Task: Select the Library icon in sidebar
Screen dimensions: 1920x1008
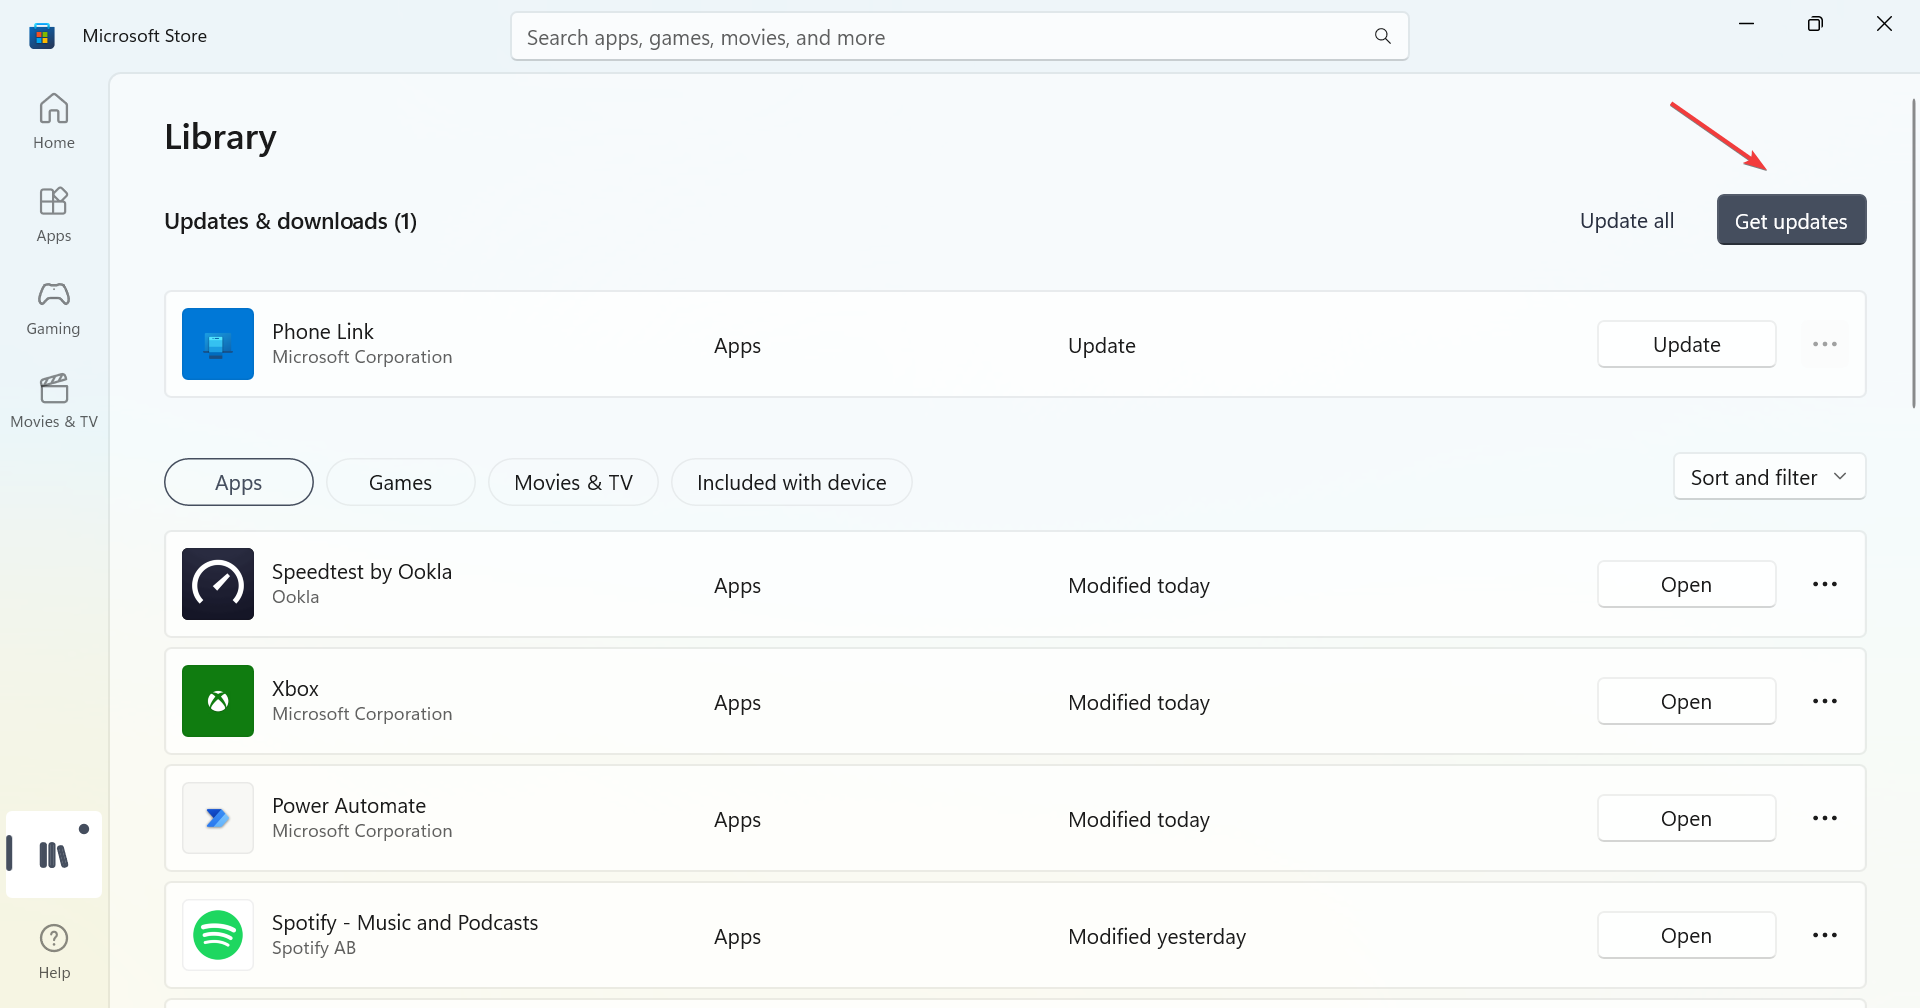Action: (x=54, y=854)
